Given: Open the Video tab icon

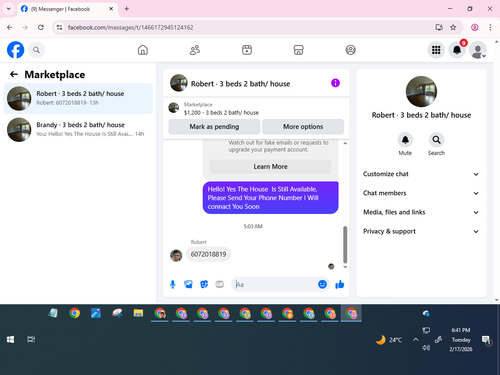Looking at the screenshot, I should point(247,50).
